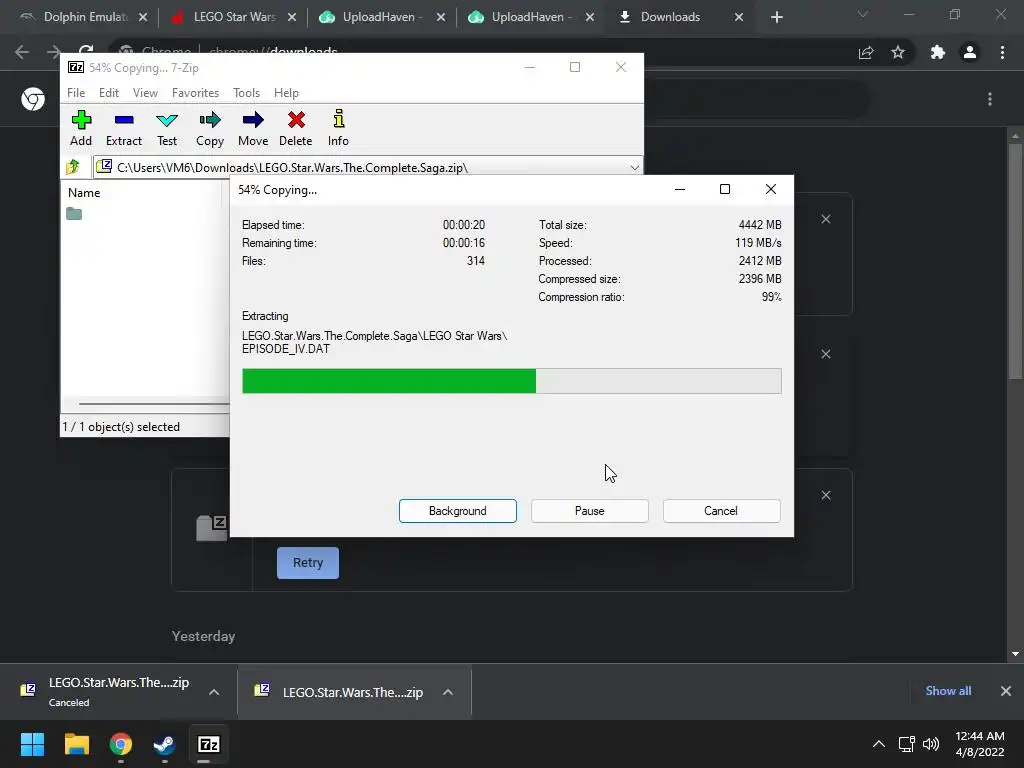Click the Move icon in 7-Zip toolbar
This screenshot has width=1024, height=768.
tap(253, 128)
